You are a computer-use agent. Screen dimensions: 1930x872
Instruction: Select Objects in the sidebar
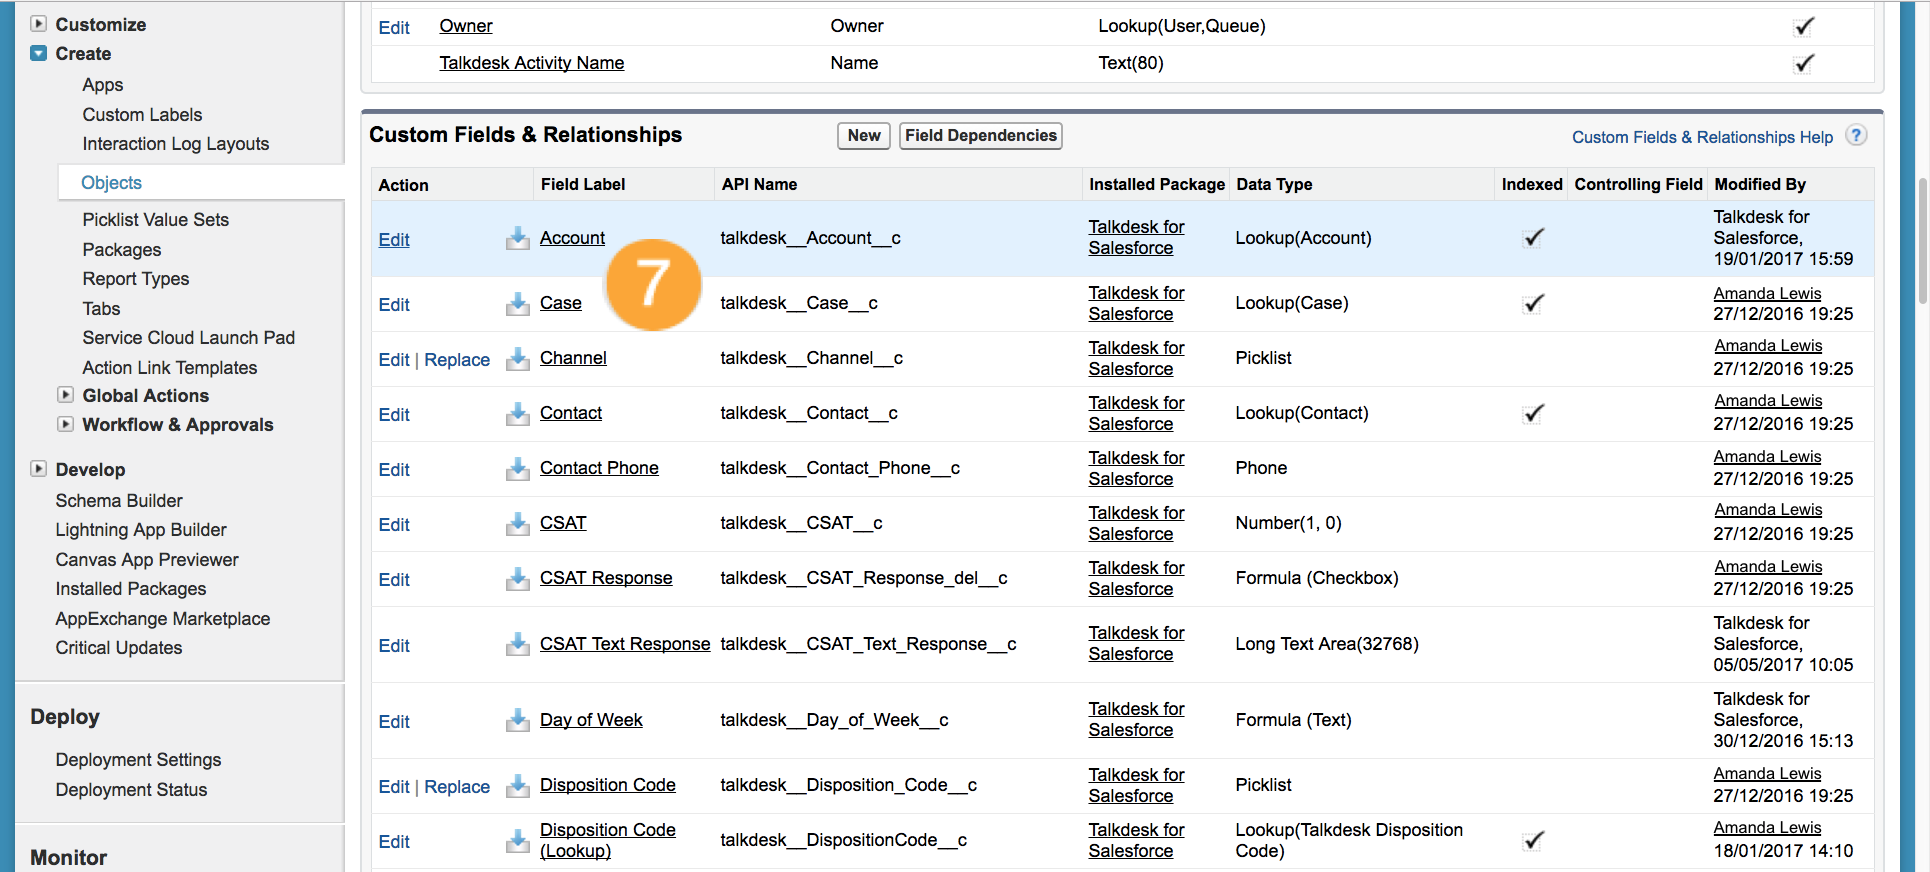pyautogui.click(x=111, y=183)
